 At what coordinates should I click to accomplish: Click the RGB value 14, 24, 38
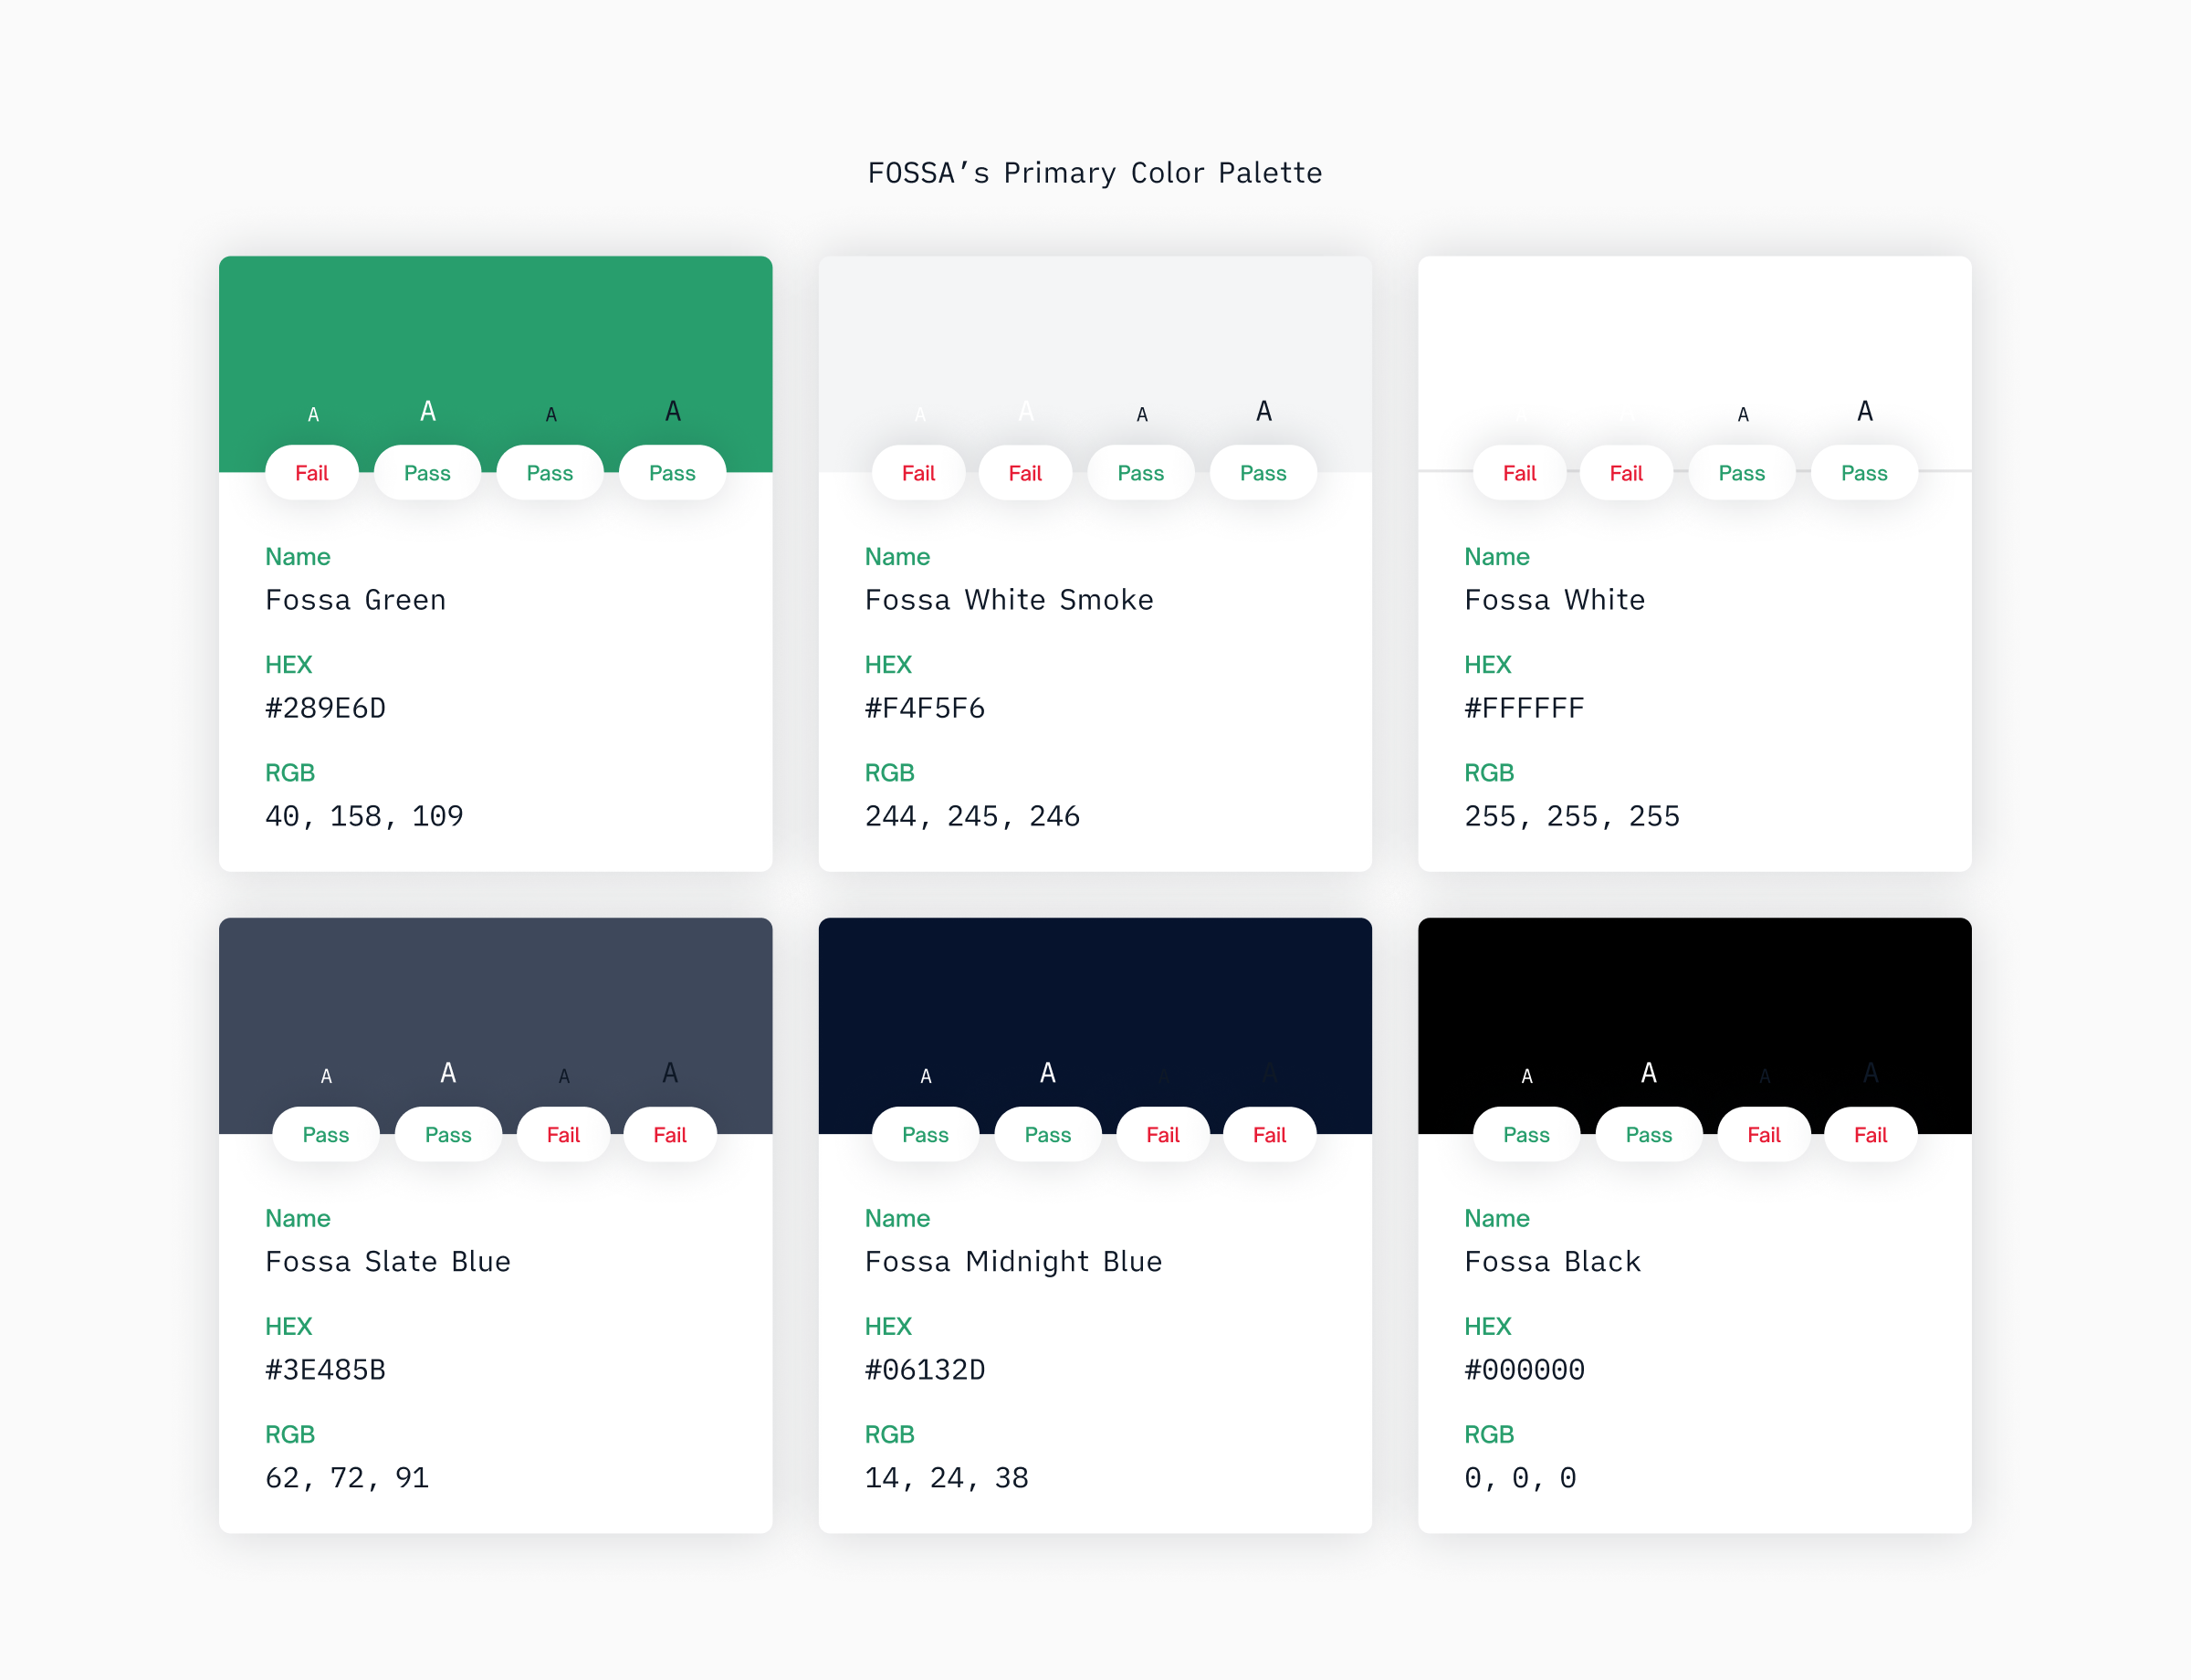coord(947,1479)
